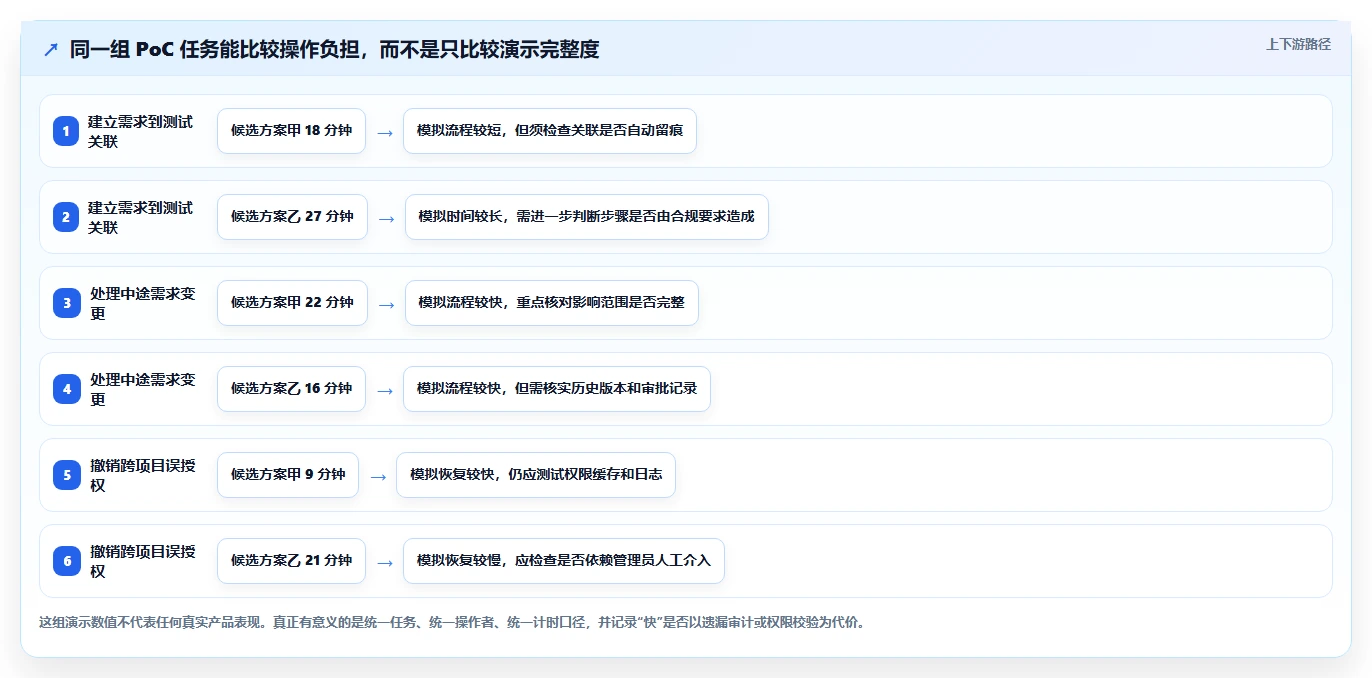Click step badge number 4
This screenshot has width=1372, height=678.
(67, 389)
